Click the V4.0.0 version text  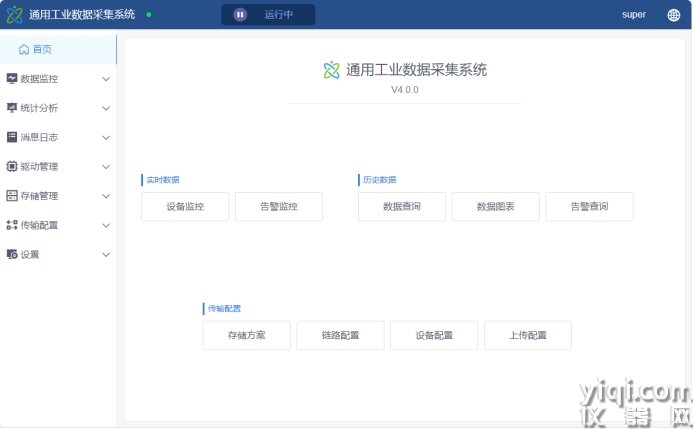[405, 90]
